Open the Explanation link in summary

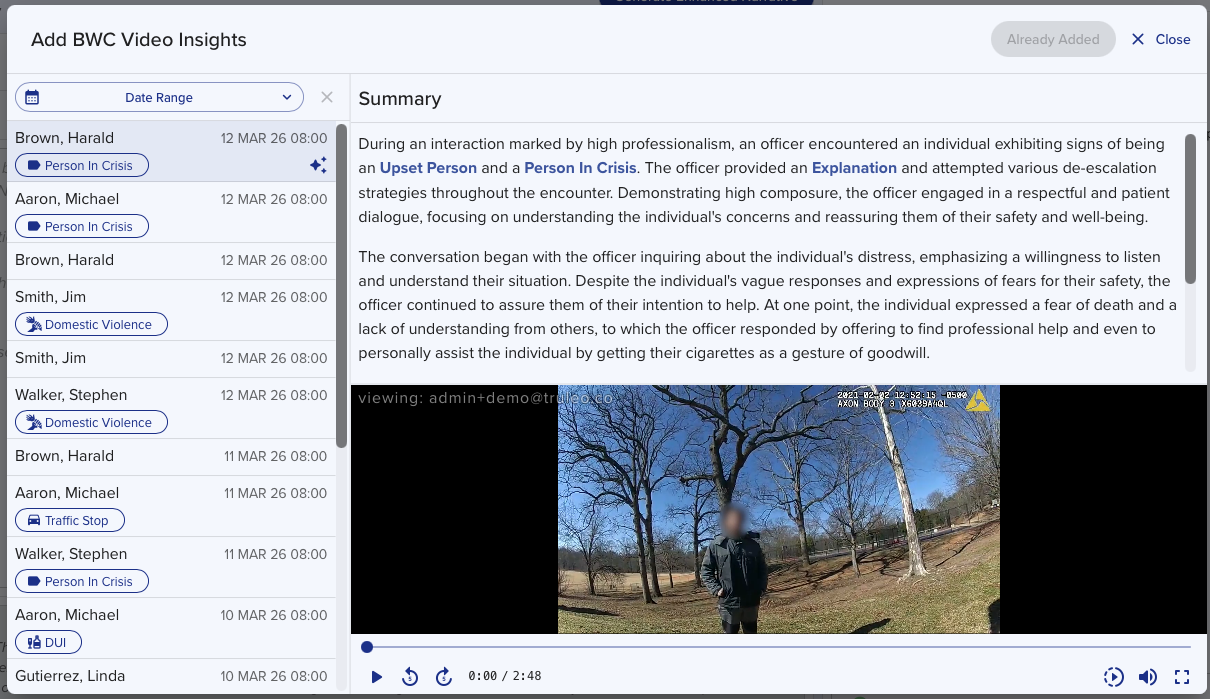pos(854,168)
